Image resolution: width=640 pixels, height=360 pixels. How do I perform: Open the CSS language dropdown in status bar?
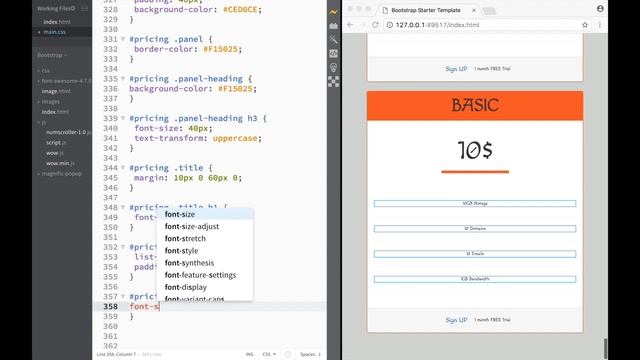click(269, 354)
